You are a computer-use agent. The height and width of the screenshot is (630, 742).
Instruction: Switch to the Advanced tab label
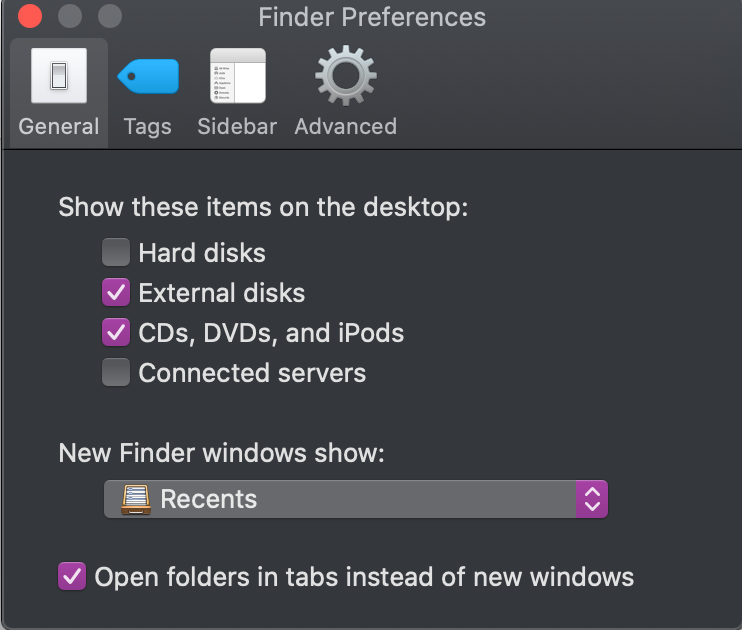point(346,126)
